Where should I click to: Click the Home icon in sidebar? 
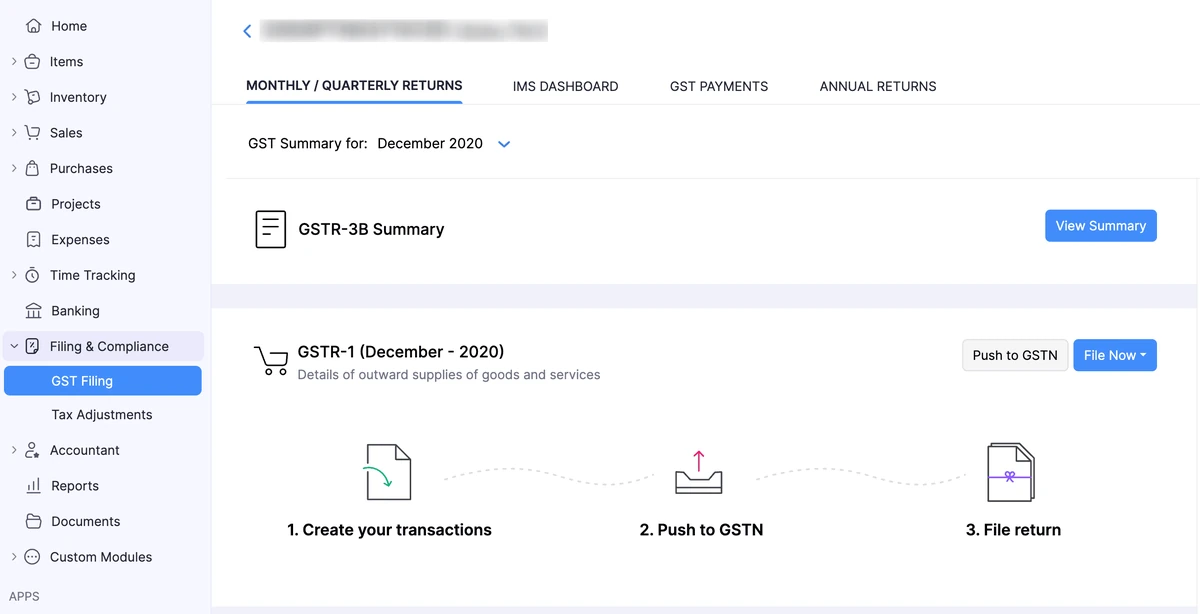33,26
